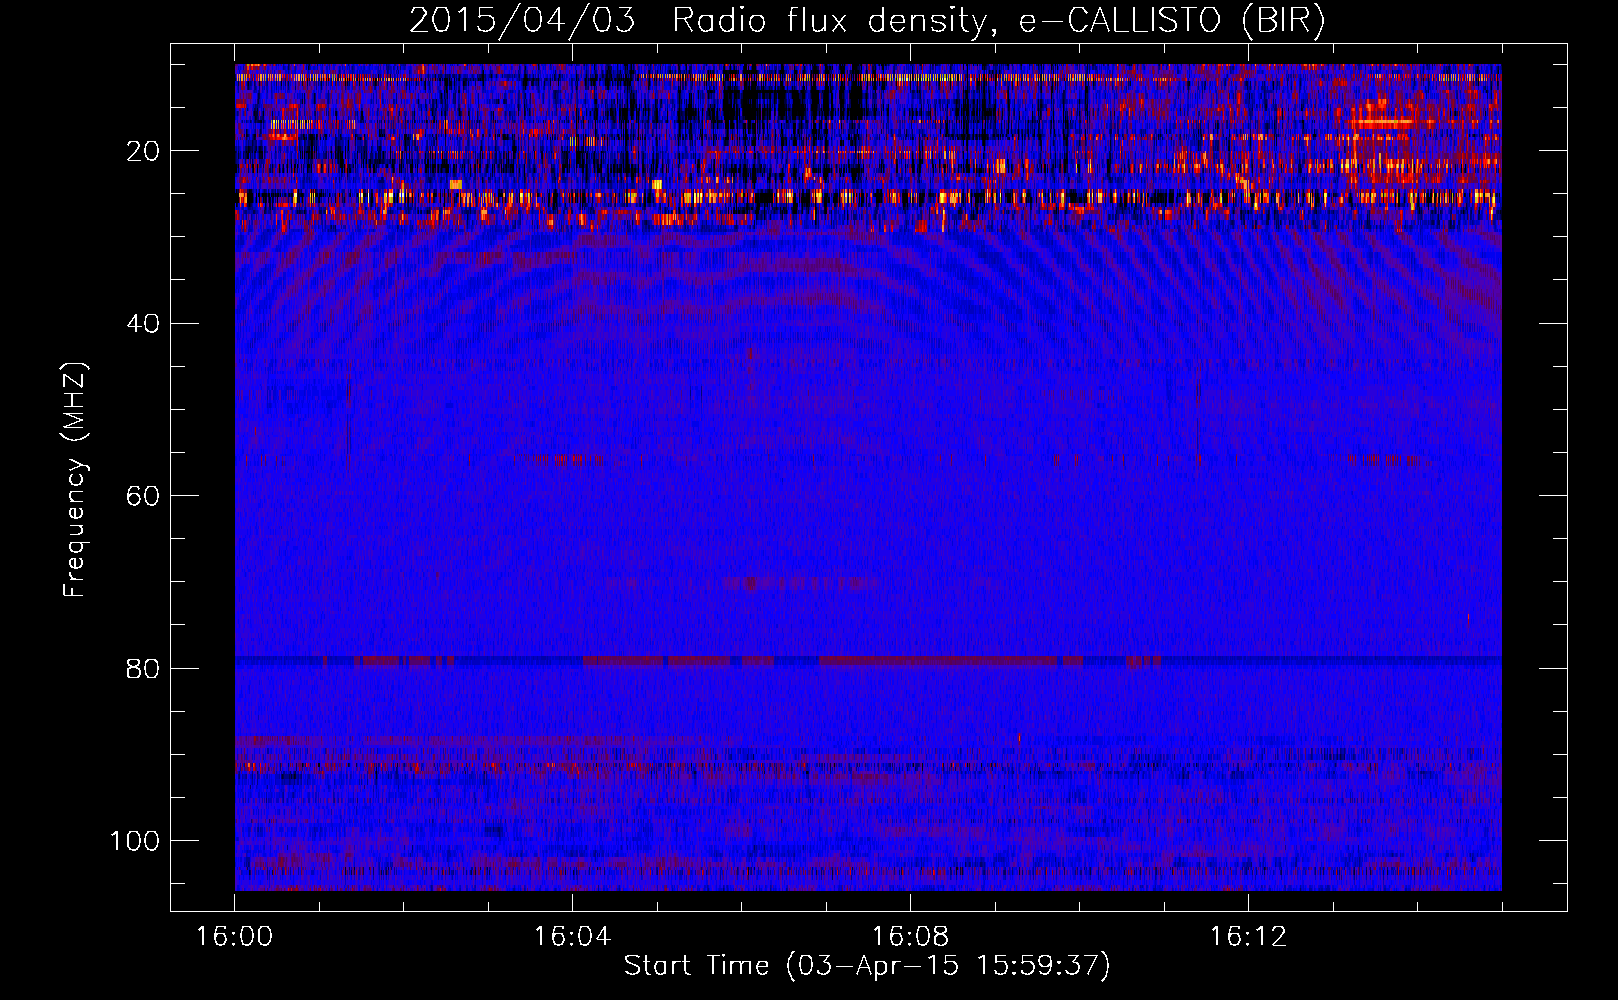The width and height of the screenshot is (1618, 1000).
Task: Click the '16:12' time tick label
Action: [1248, 937]
